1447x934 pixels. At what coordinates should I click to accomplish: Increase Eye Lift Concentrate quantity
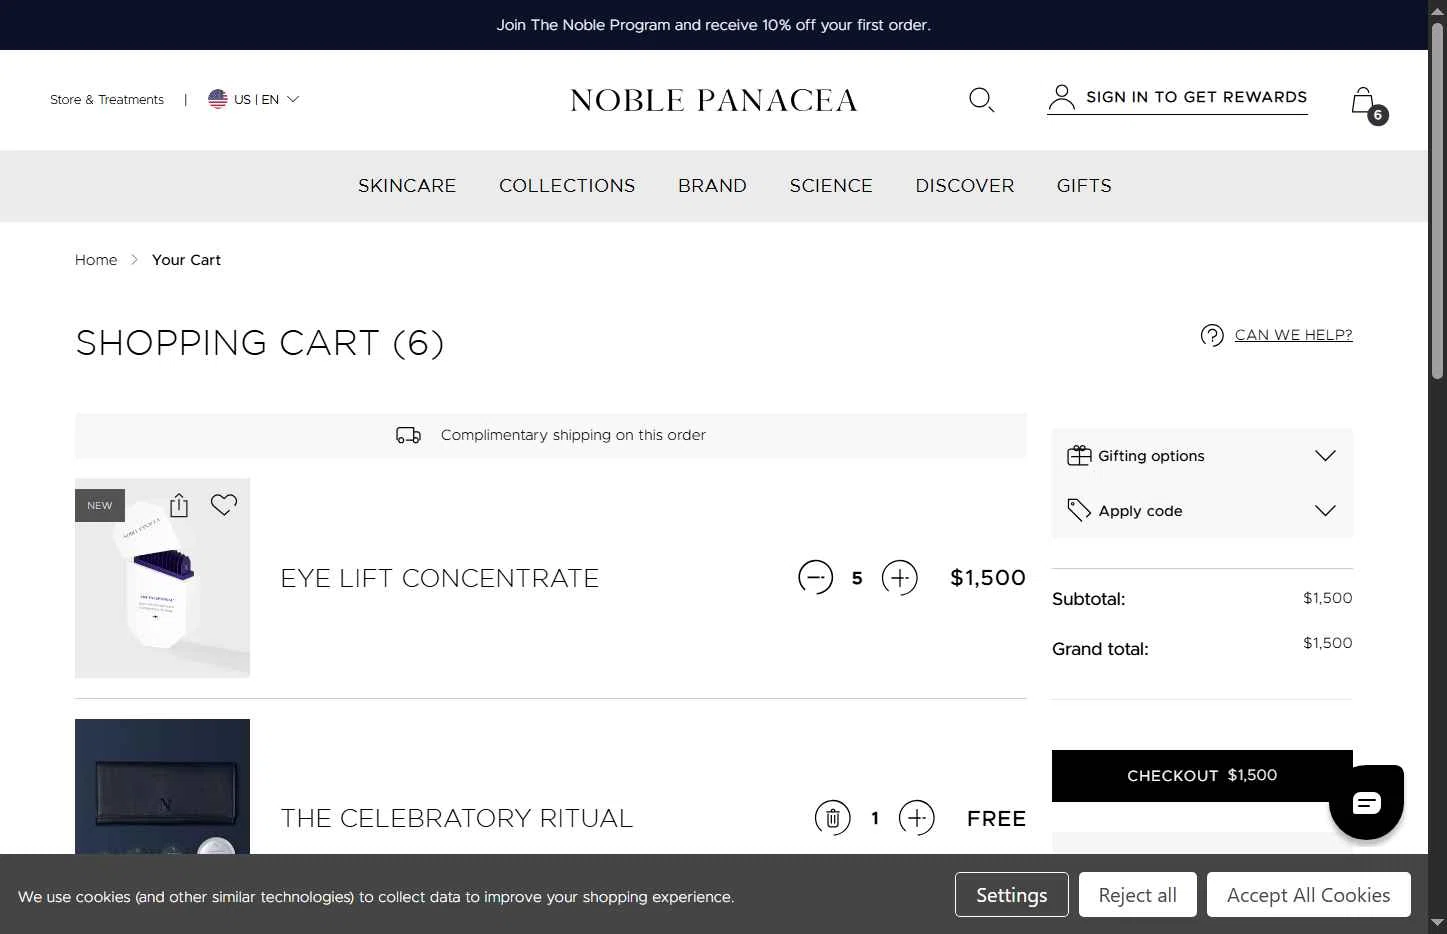pos(899,577)
